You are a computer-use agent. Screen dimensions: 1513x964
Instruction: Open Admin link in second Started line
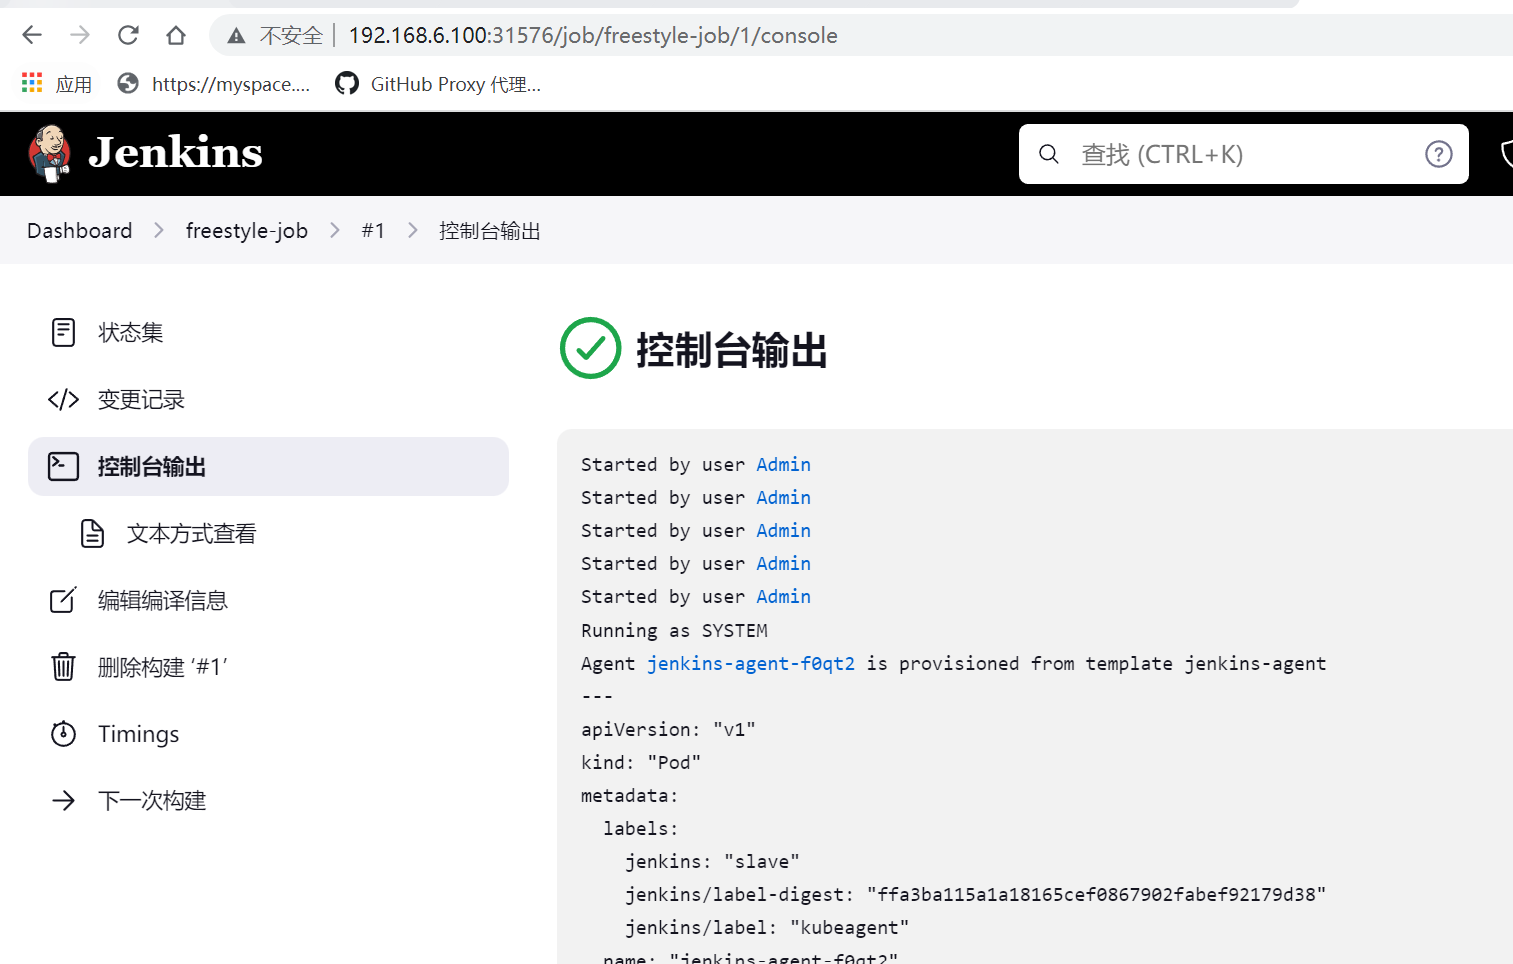(783, 497)
